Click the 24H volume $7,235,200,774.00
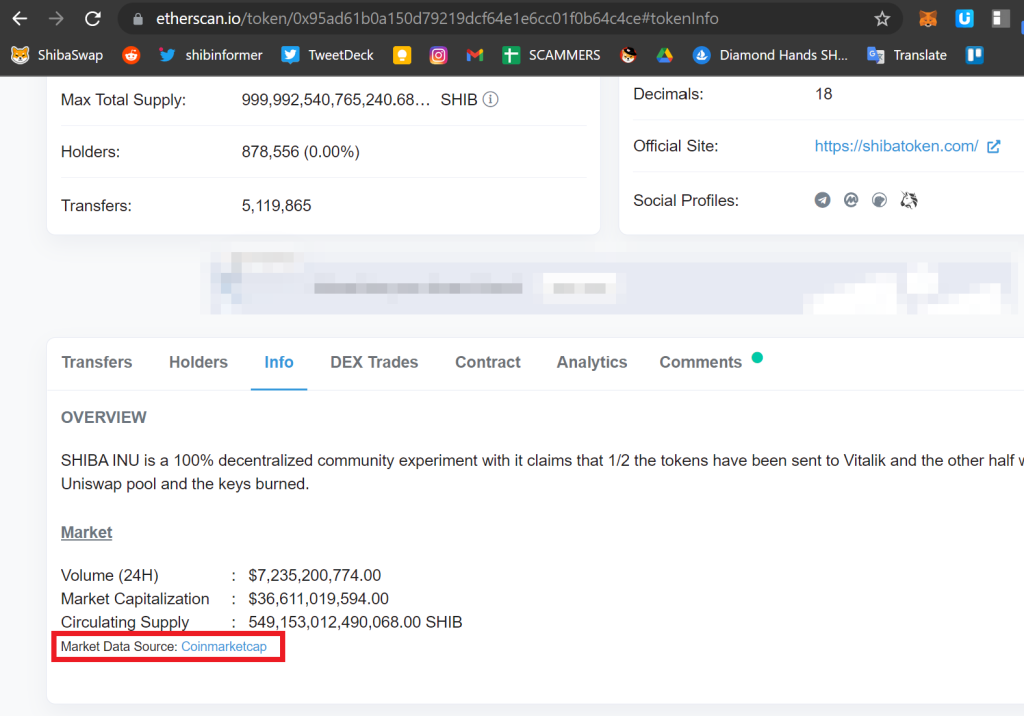Viewport: 1024px width, 716px height. point(315,576)
